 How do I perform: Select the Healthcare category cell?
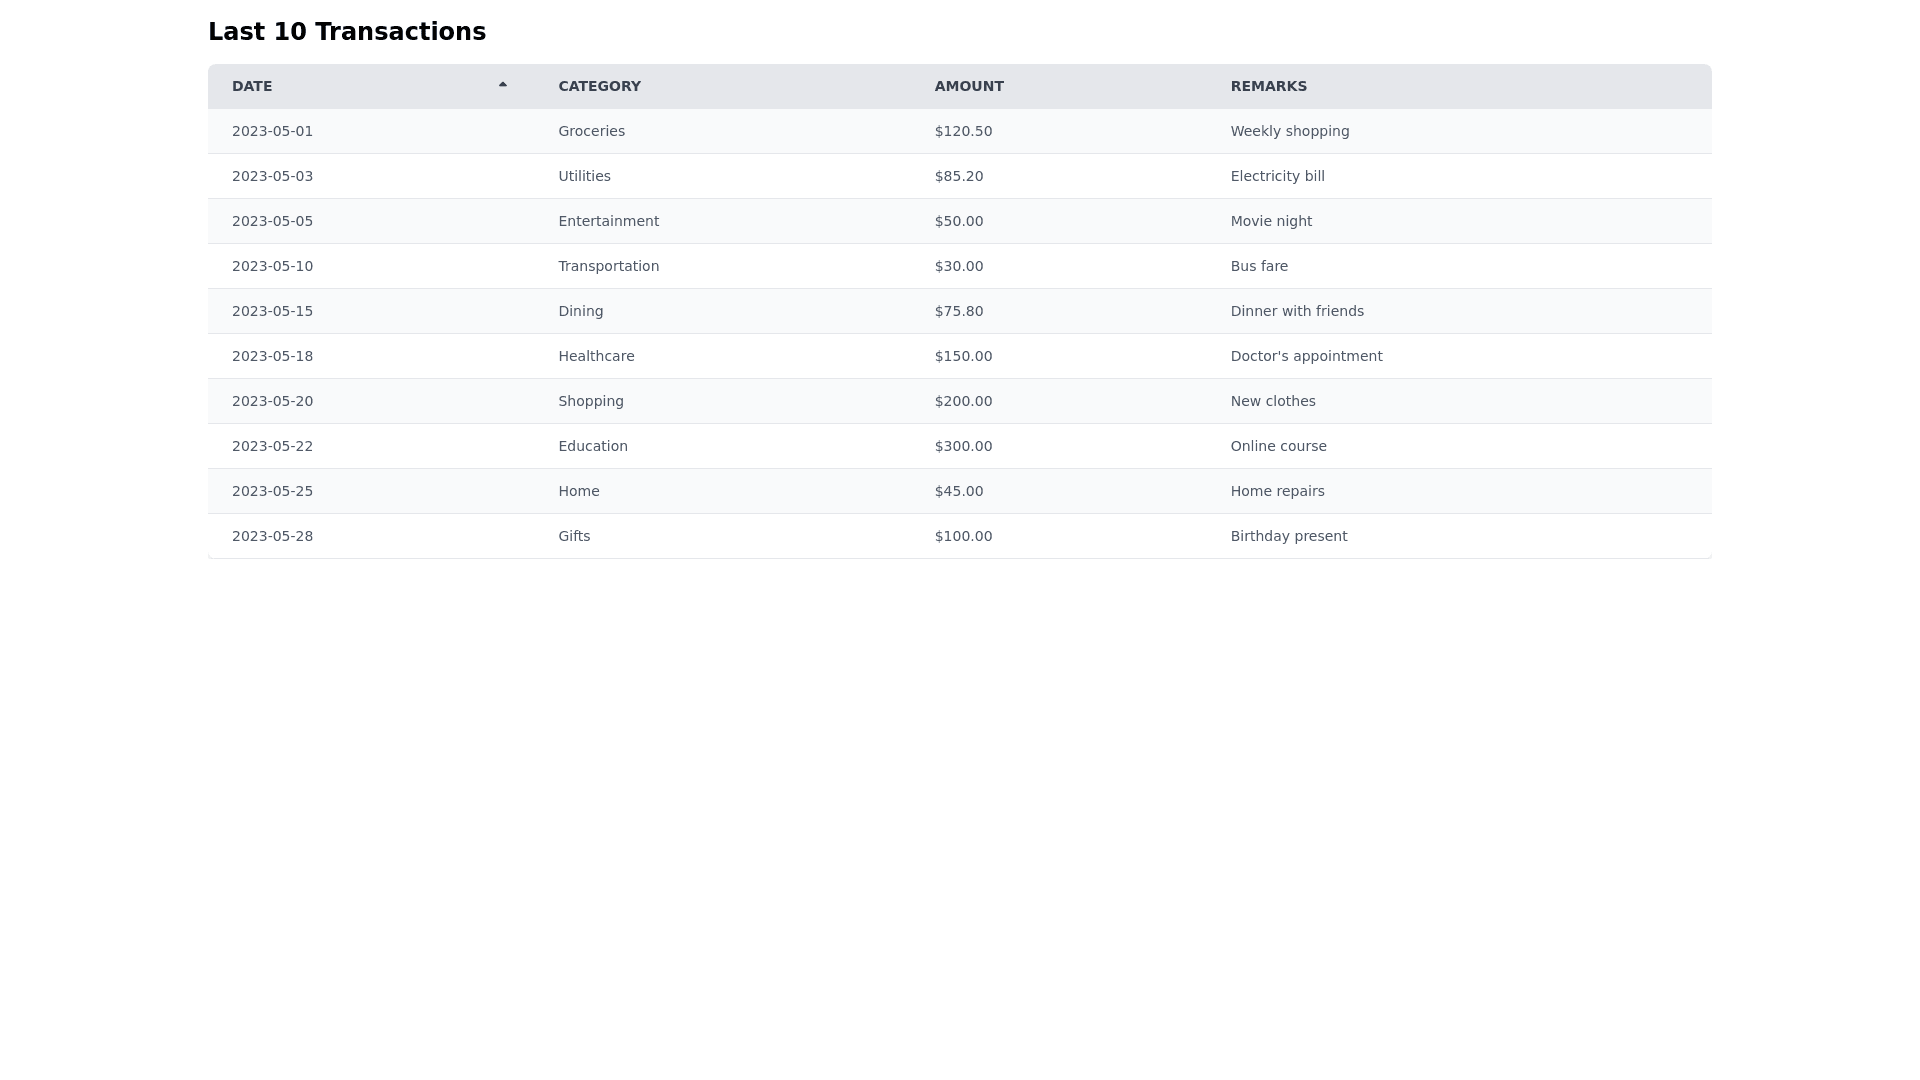click(x=596, y=356)
